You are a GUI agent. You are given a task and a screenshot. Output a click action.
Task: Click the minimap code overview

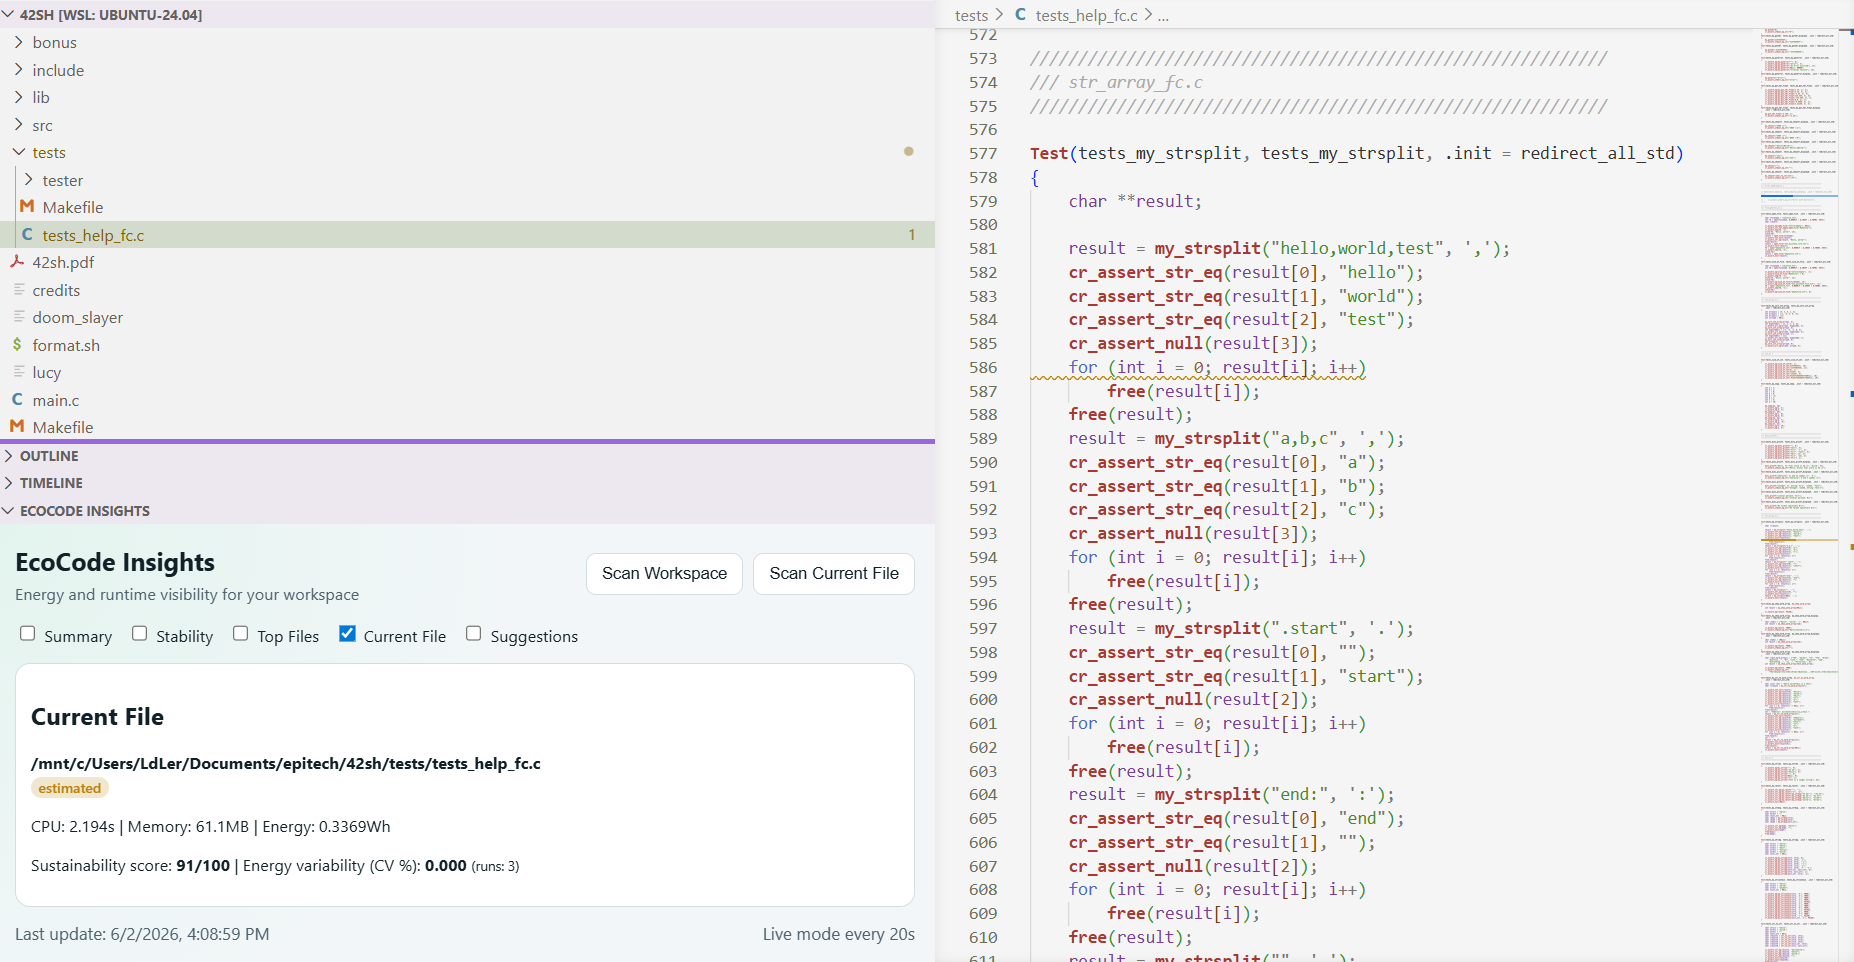click(x=1799, y=495)
